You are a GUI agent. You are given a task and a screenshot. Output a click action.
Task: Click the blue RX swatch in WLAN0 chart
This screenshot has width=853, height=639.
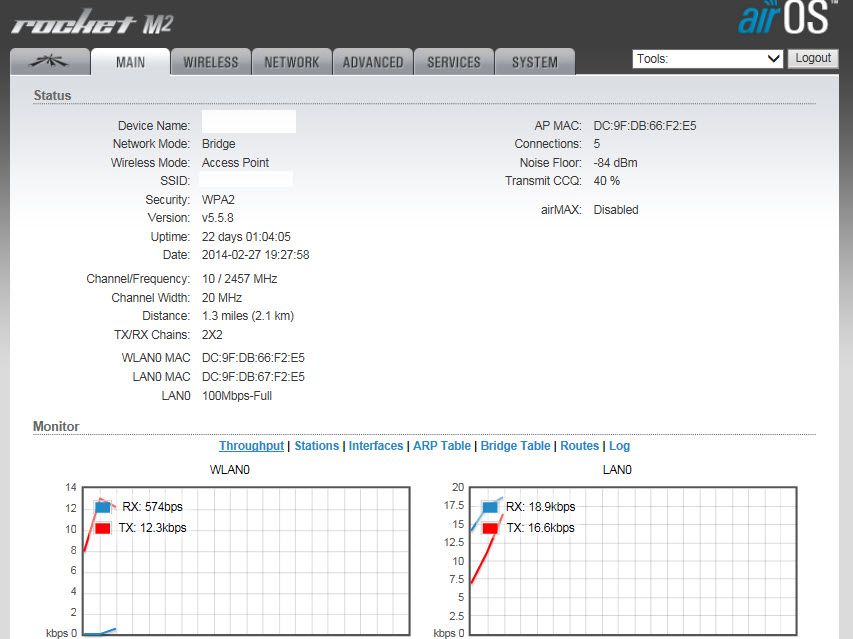[103, 507]
